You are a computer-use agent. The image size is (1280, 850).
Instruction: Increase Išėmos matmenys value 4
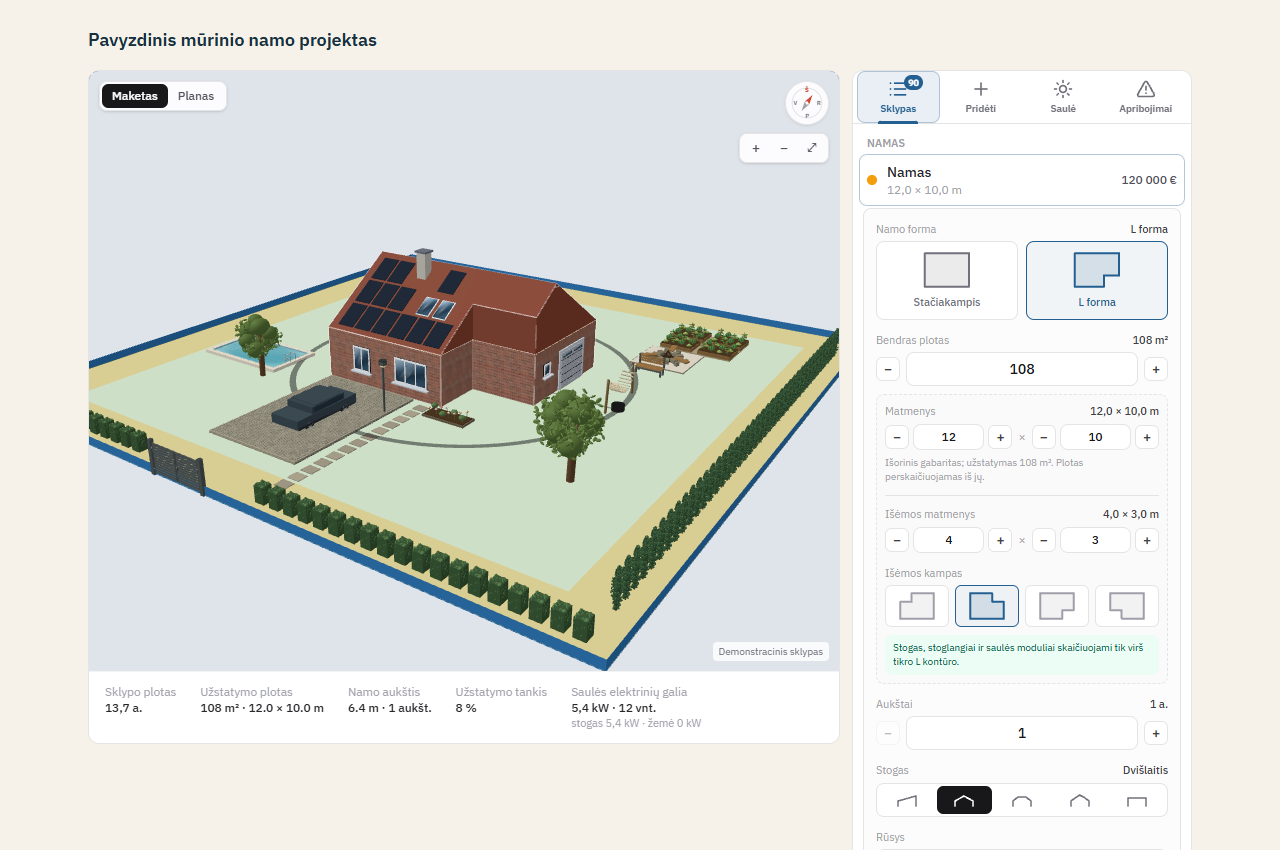click(x=1000, y=540)
